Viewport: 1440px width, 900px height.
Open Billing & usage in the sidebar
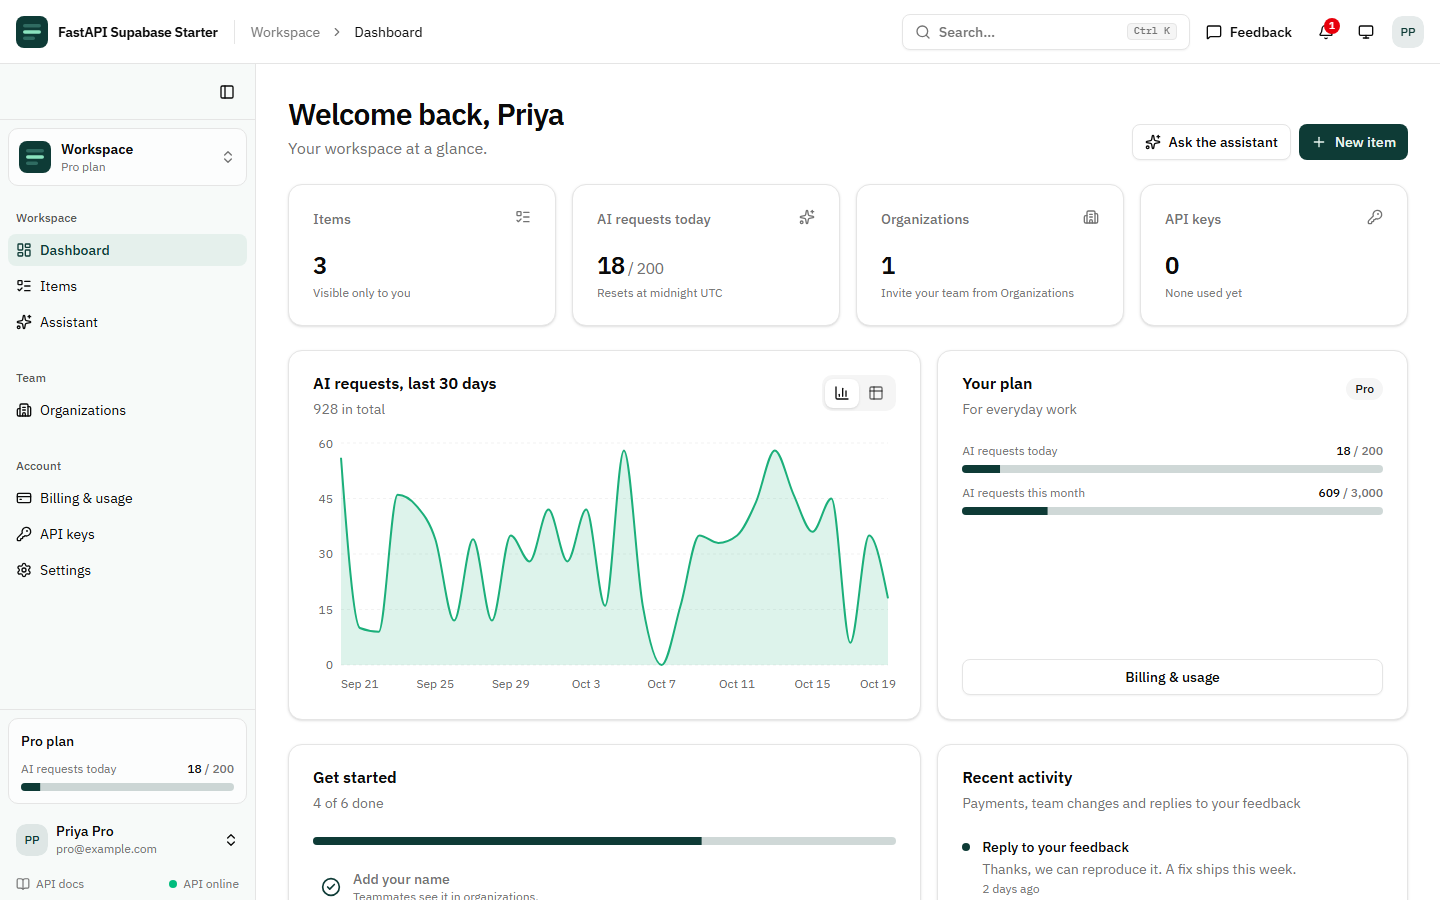tap(127, 498)
